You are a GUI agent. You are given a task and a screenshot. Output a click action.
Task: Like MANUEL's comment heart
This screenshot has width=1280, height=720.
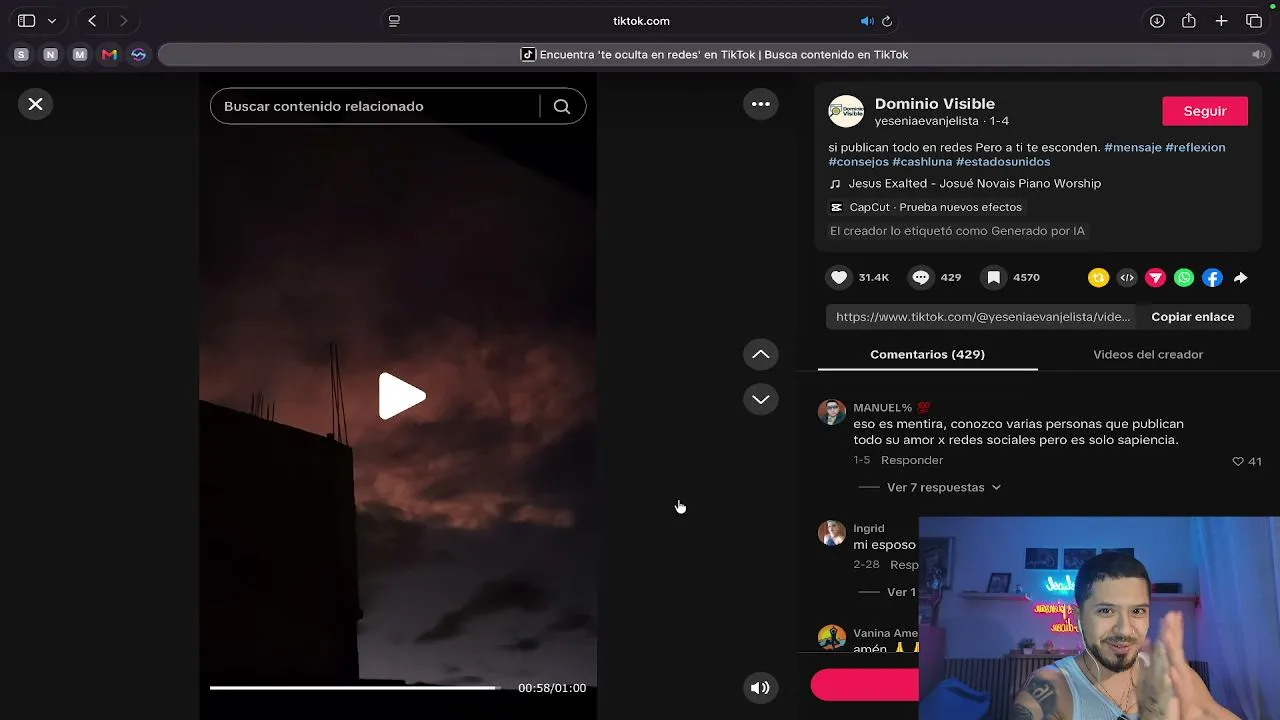(1237, 461)
